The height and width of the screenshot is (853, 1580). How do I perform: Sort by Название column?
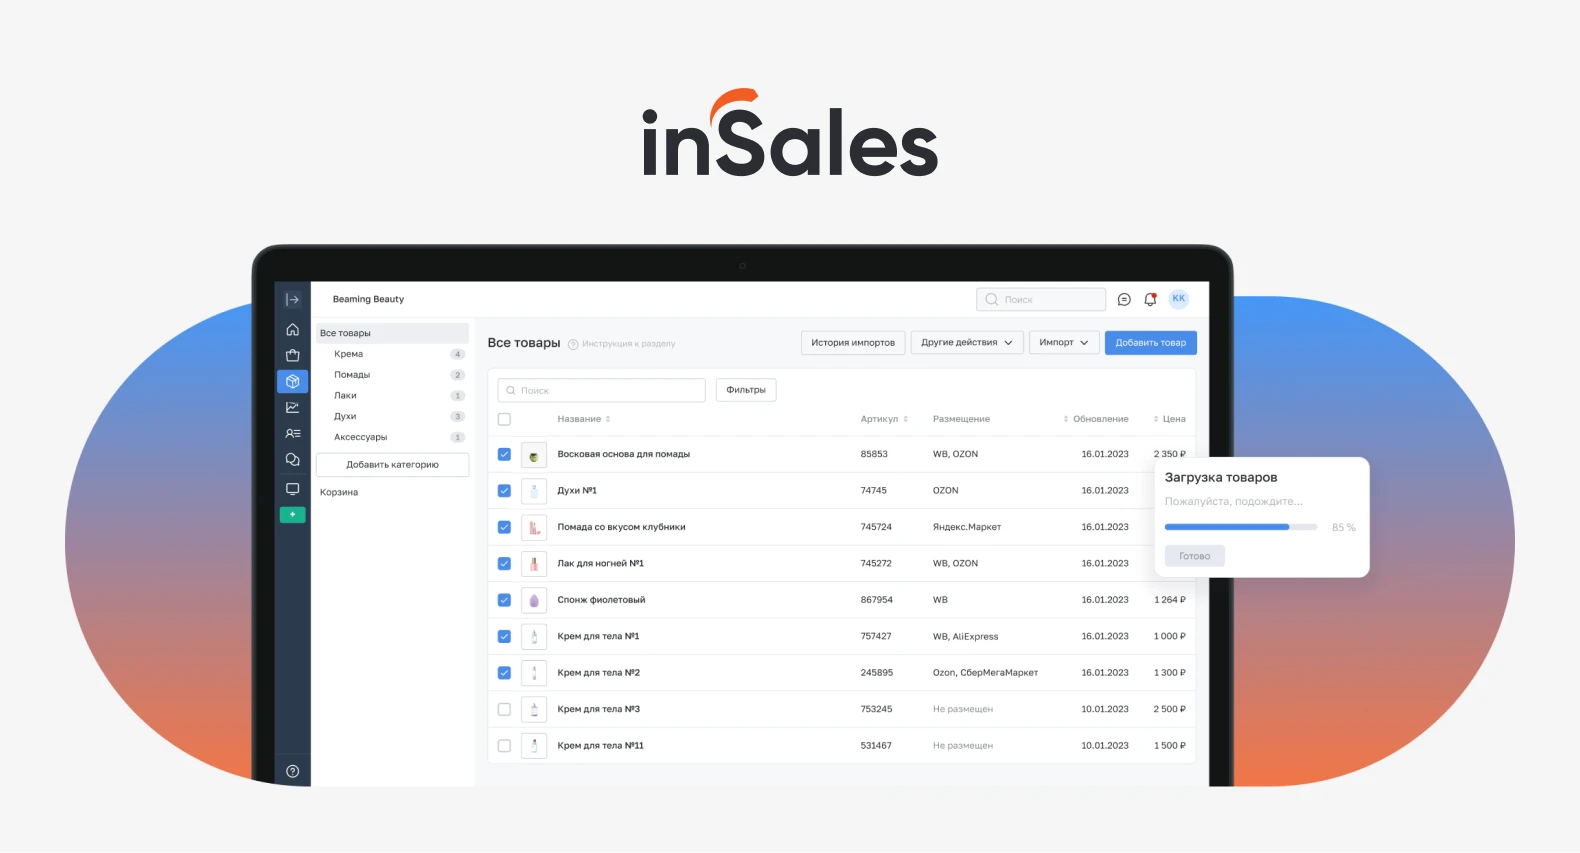click(584, 419)
